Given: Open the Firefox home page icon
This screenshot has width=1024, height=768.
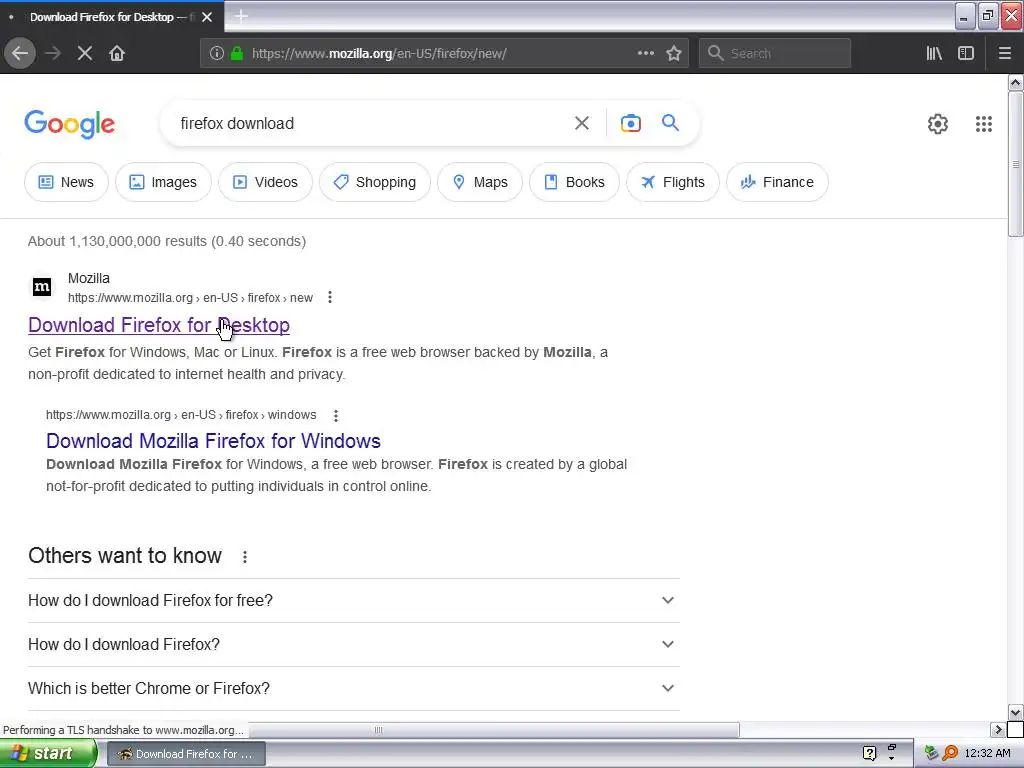Looking at the screenshot, I should tap(117, 54).
